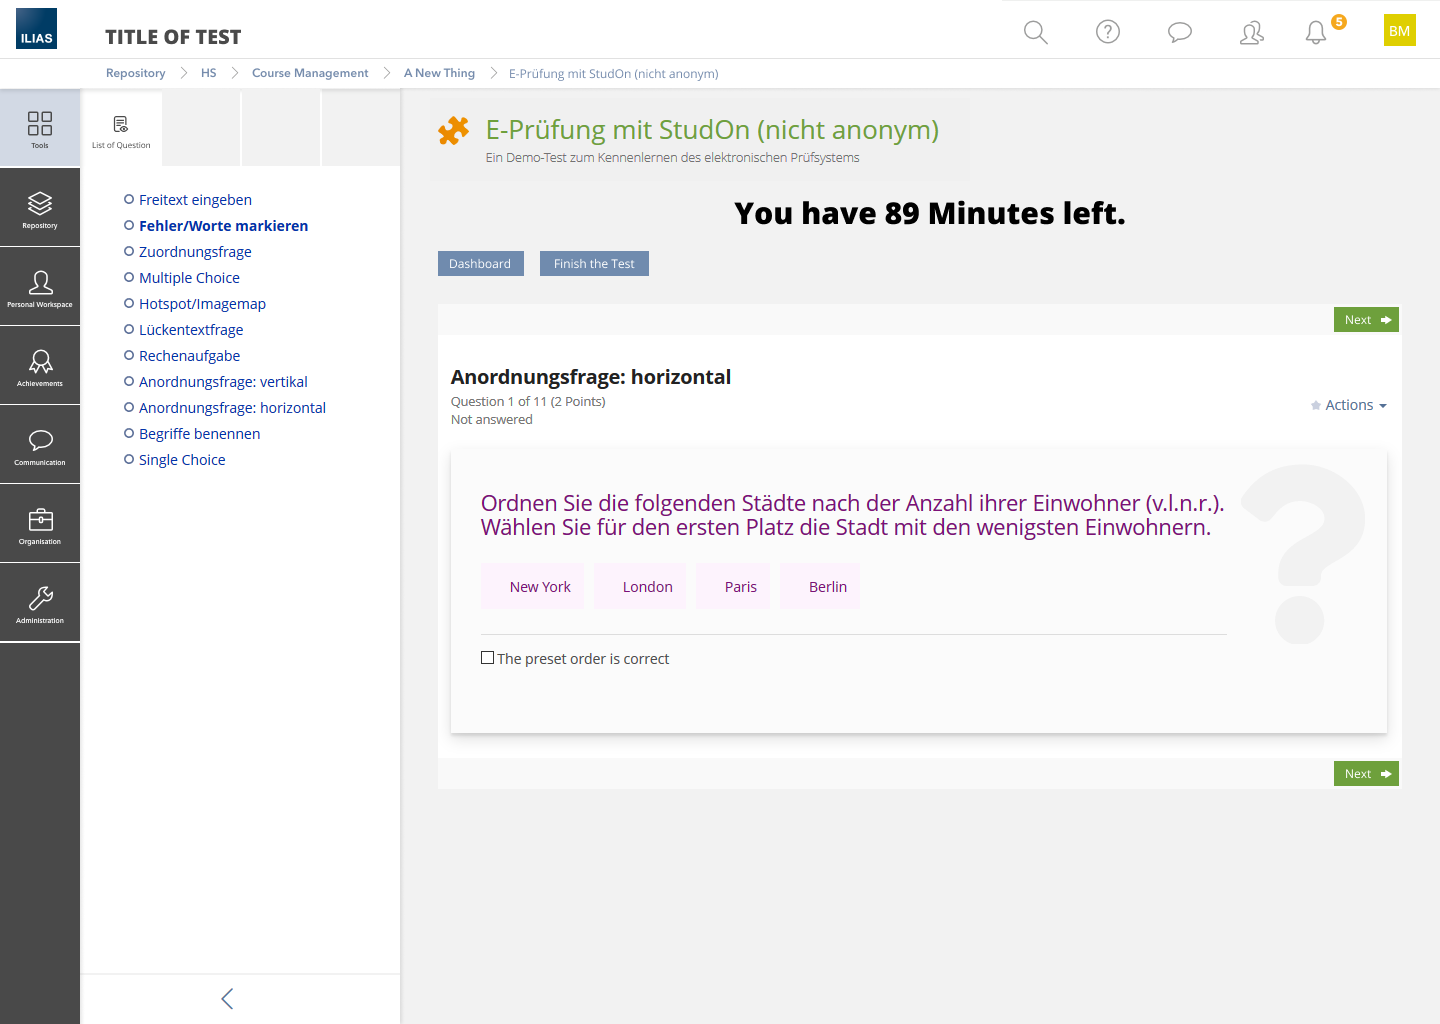Screen dimensions: 1440x1024
Task: Click the bottom Next button
Action: pyautogui.click(x=1366, y=774)
